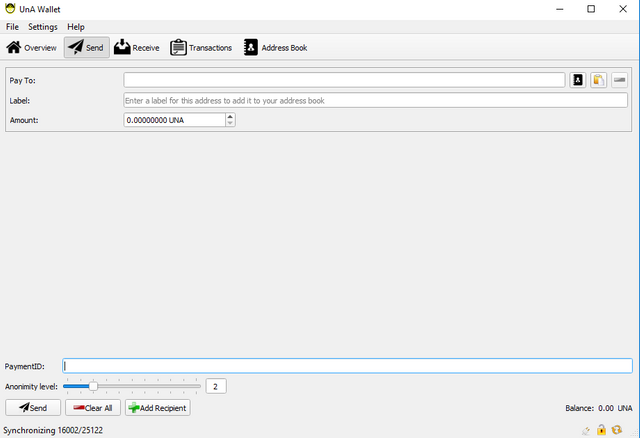Click the synchronization status icon
This screenshot has width=640, height=438.
coord(616,430)
